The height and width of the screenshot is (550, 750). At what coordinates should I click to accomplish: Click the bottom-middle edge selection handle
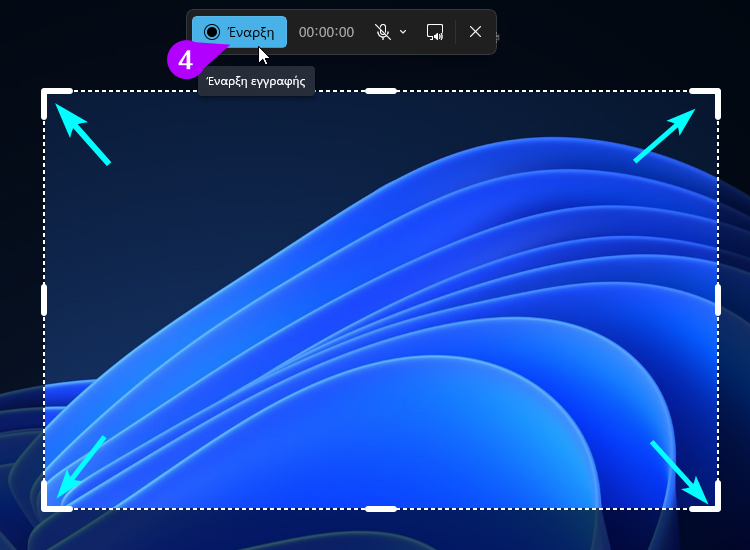pyautogui.click(x=381, y=509)
